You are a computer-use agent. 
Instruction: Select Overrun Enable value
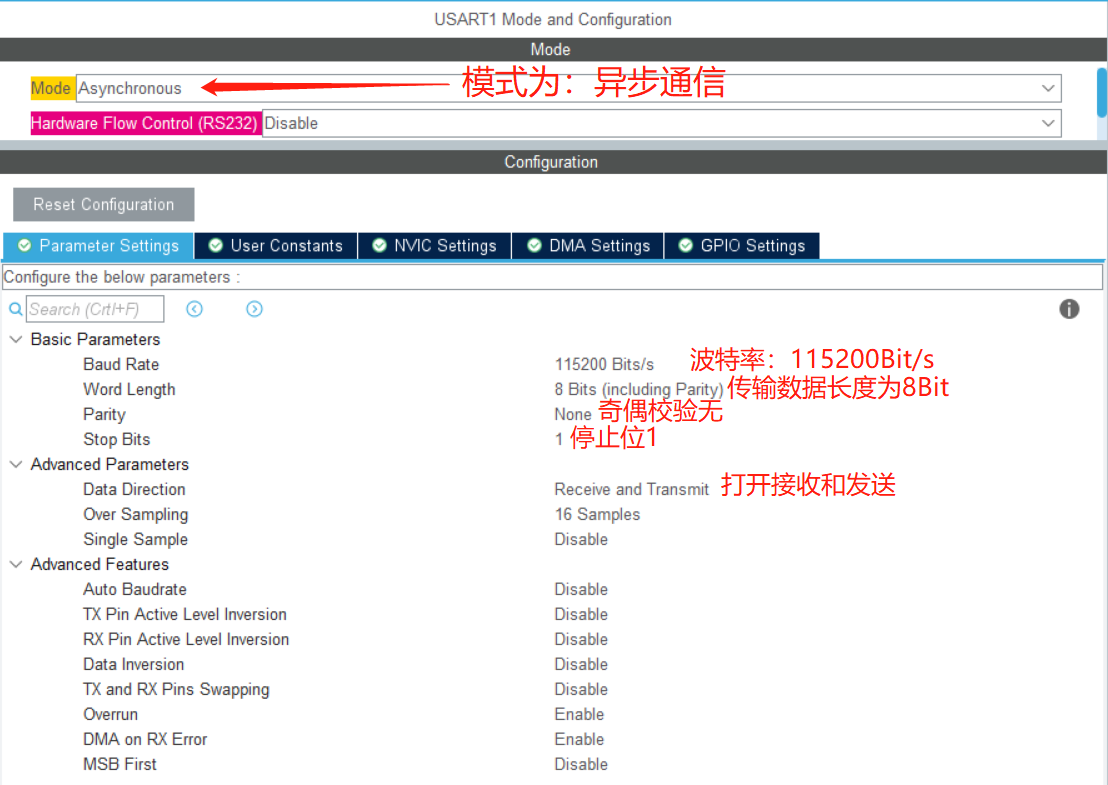[x=579, y=714]
